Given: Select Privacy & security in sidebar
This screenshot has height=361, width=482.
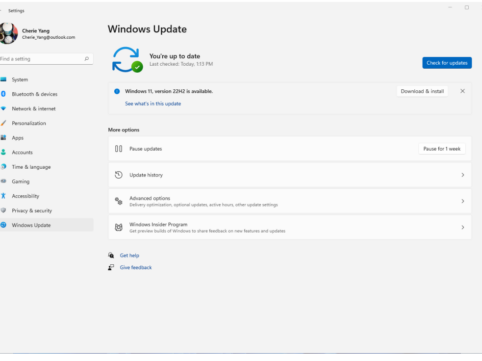Looking at the screenshot, I should coord(46,210).
